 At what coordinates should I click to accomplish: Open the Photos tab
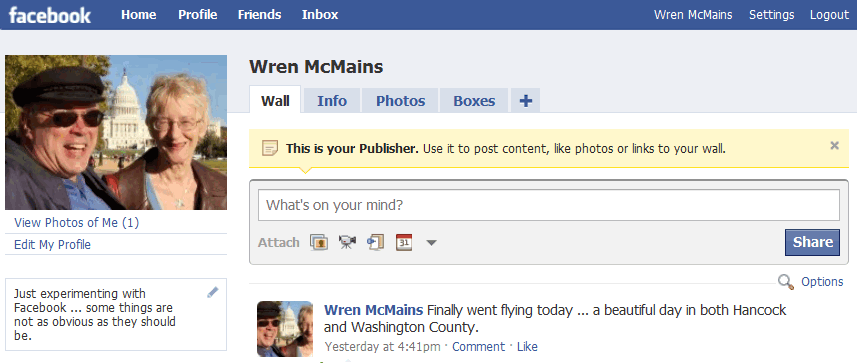401,101
